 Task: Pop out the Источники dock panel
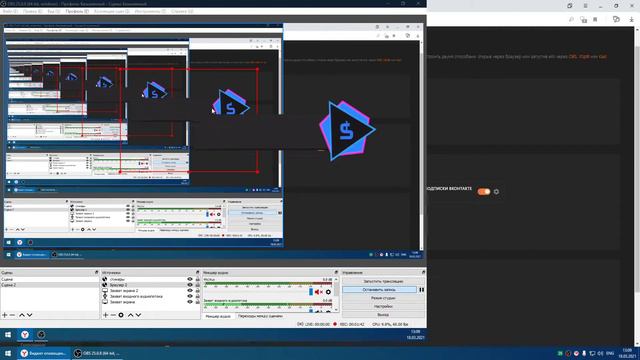click(198, 272)
